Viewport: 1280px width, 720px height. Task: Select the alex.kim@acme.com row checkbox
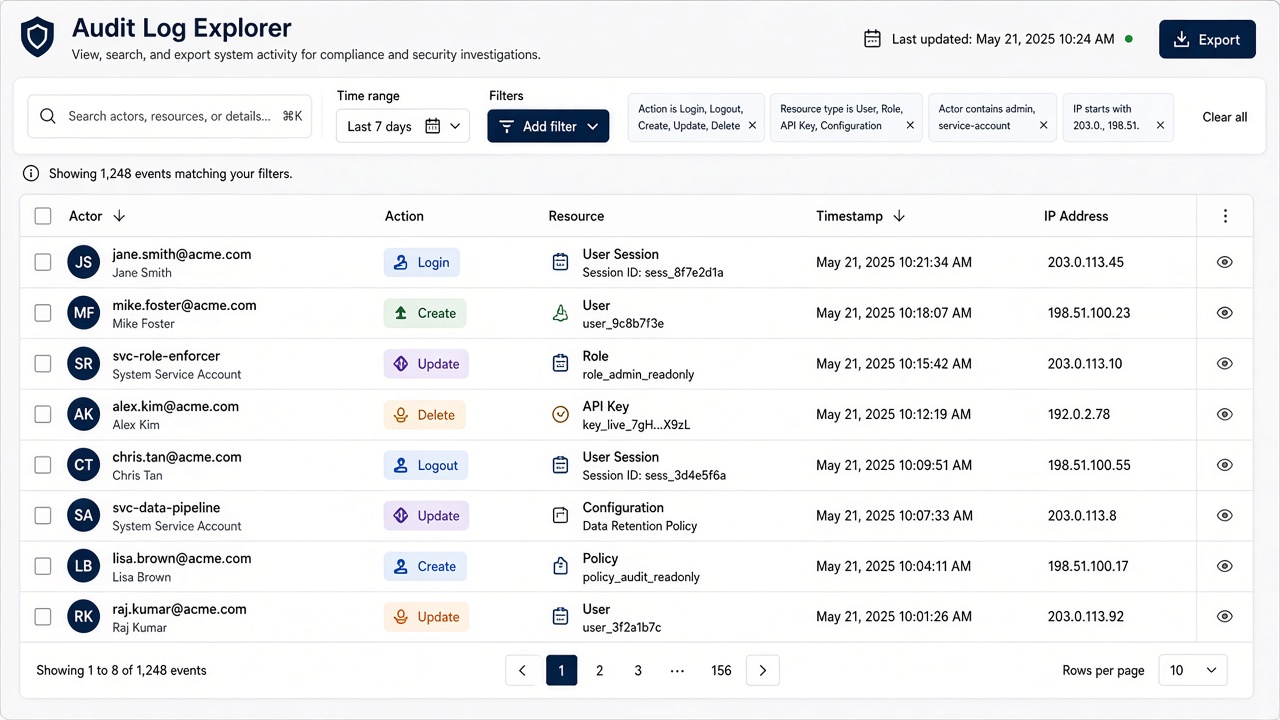(43, 414)
